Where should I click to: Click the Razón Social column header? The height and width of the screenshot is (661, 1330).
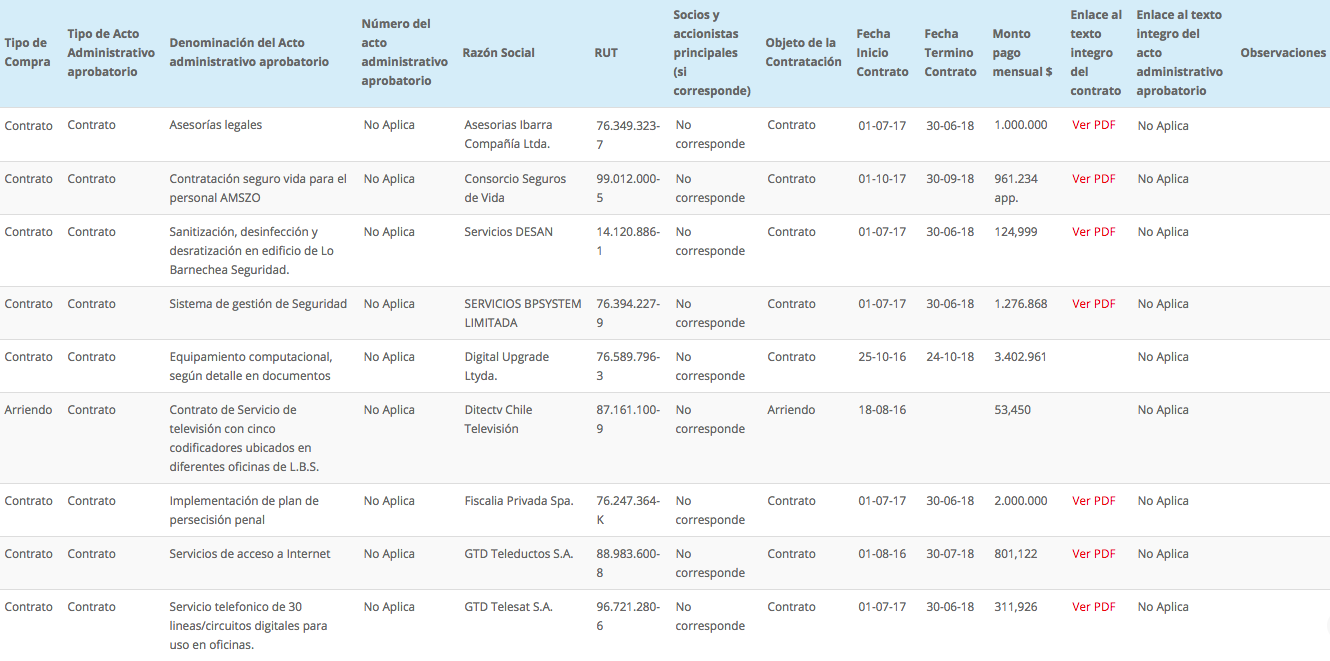coord(498,53)
